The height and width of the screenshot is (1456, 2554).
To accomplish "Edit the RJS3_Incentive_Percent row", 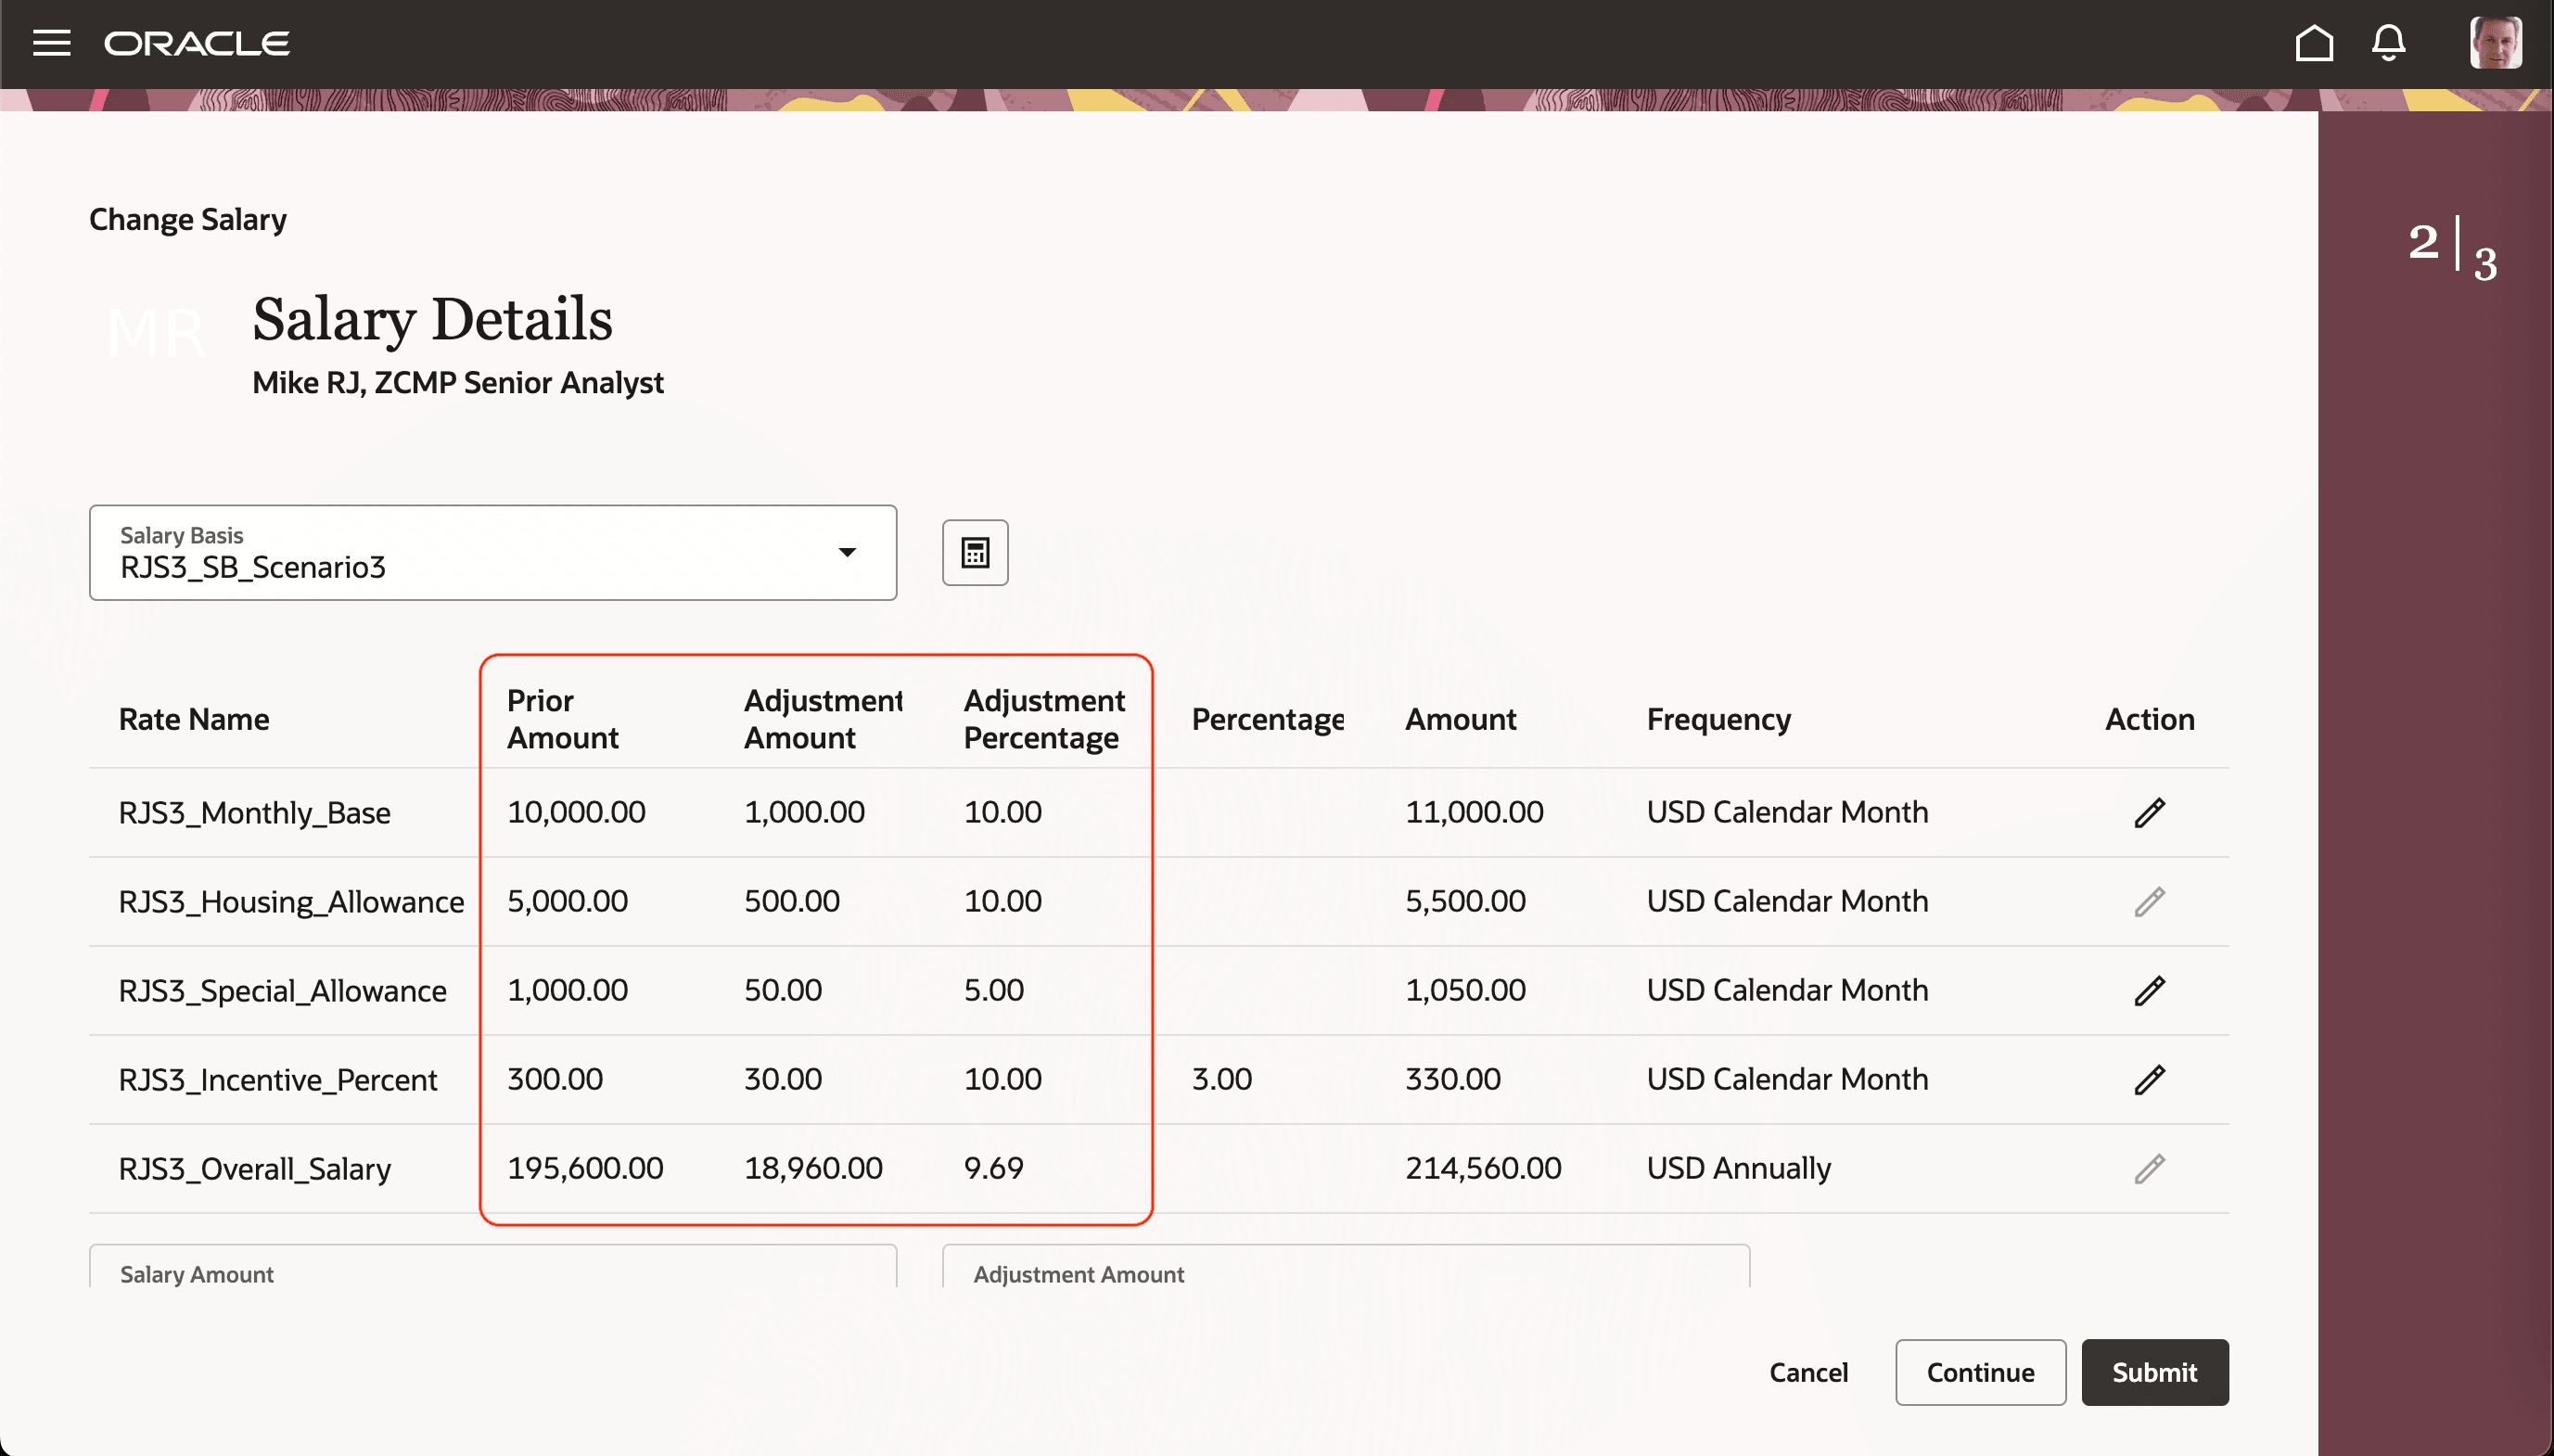I will [2149, 1079].
